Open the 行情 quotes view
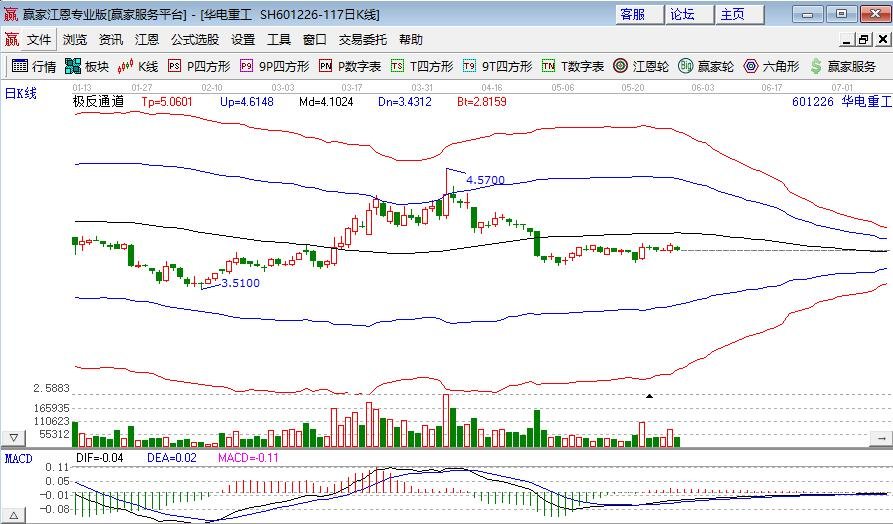 pyautogui.click(x=34, y=67)
